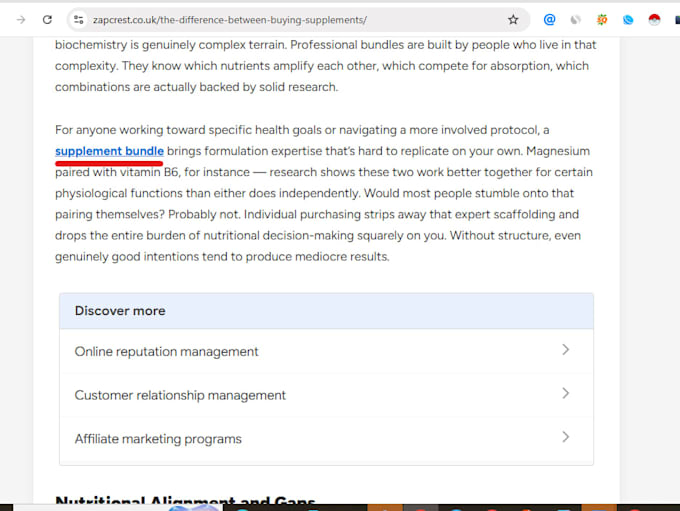Open the orange flower extension icon
The image size is (680, 511).
point(602,20)
